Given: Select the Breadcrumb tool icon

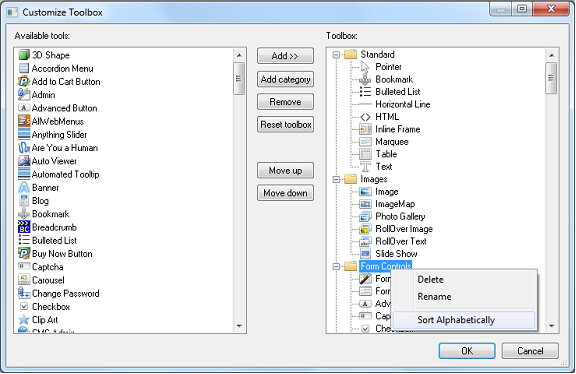Looking at the screenshot, I should (24, 227).
